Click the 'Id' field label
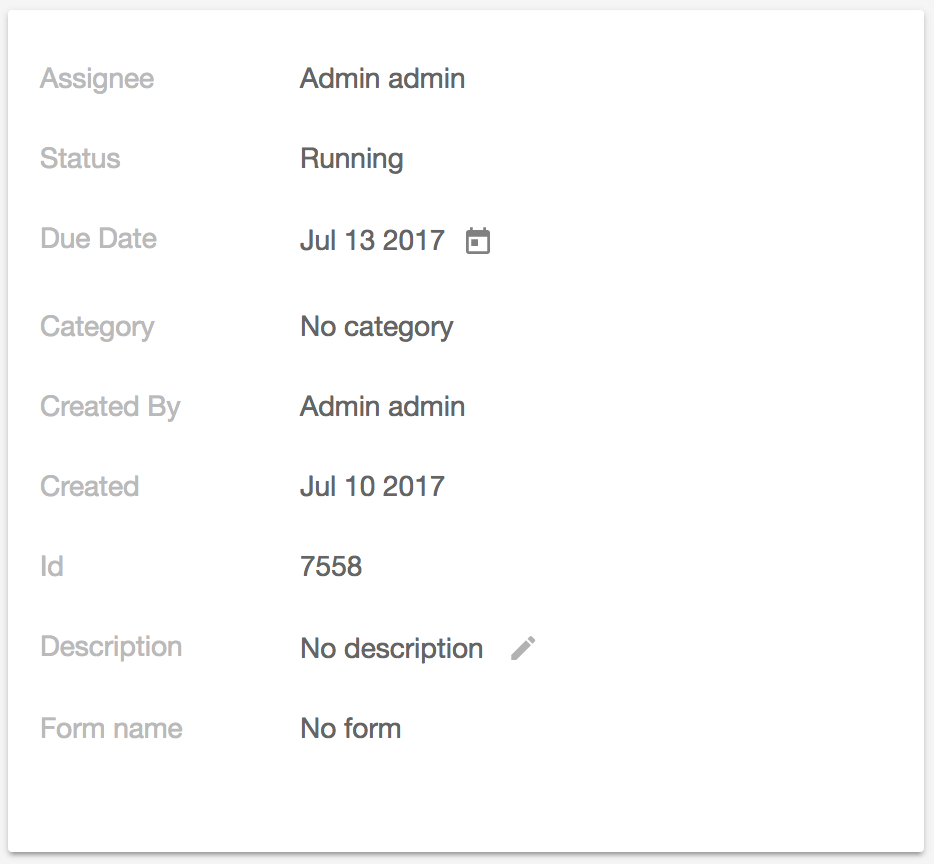This screenshot has width=934, height=864. coord(52,566)
